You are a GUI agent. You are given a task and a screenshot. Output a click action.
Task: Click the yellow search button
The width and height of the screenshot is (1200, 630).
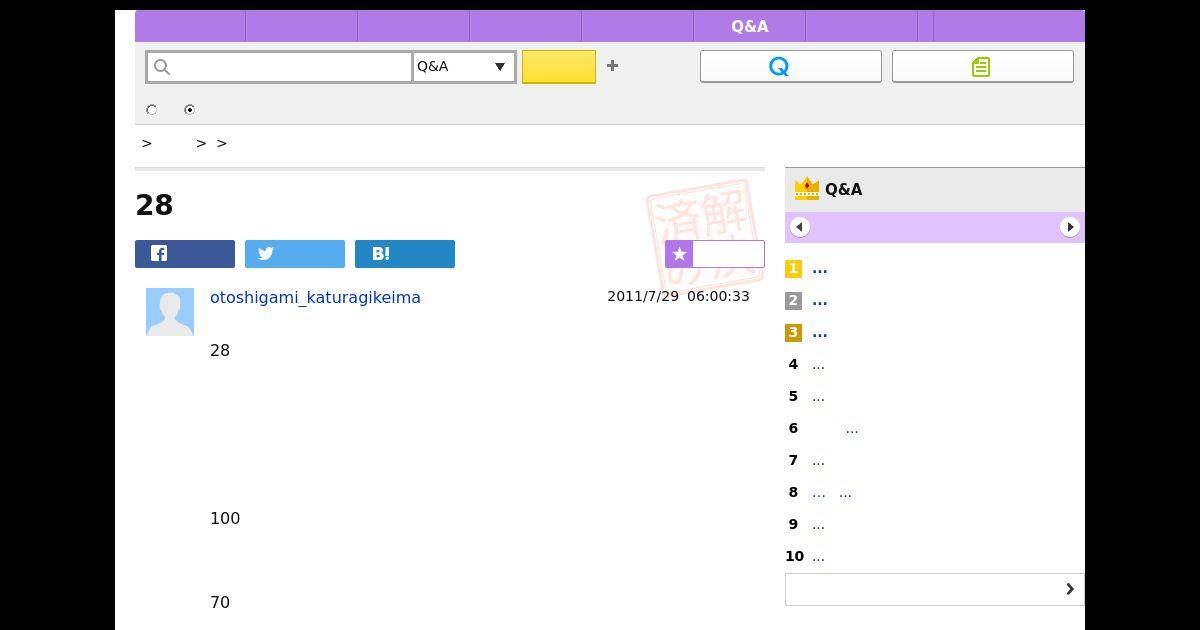point(559,67)
